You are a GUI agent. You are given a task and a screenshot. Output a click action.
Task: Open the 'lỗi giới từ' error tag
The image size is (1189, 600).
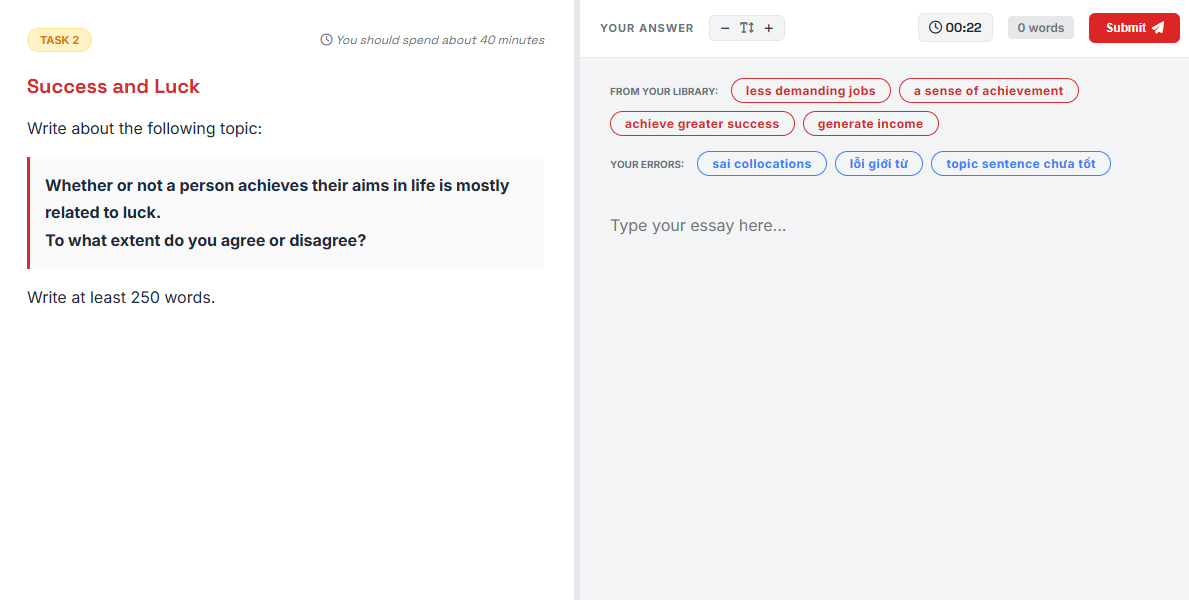[x=878, y=164]
